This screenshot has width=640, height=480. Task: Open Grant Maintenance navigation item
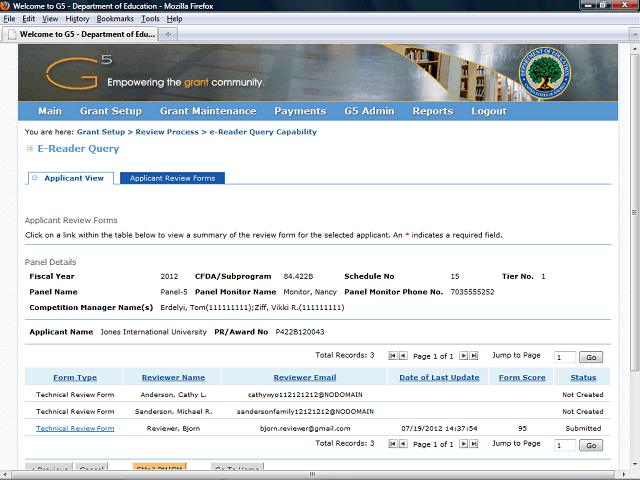click(208, 111)
